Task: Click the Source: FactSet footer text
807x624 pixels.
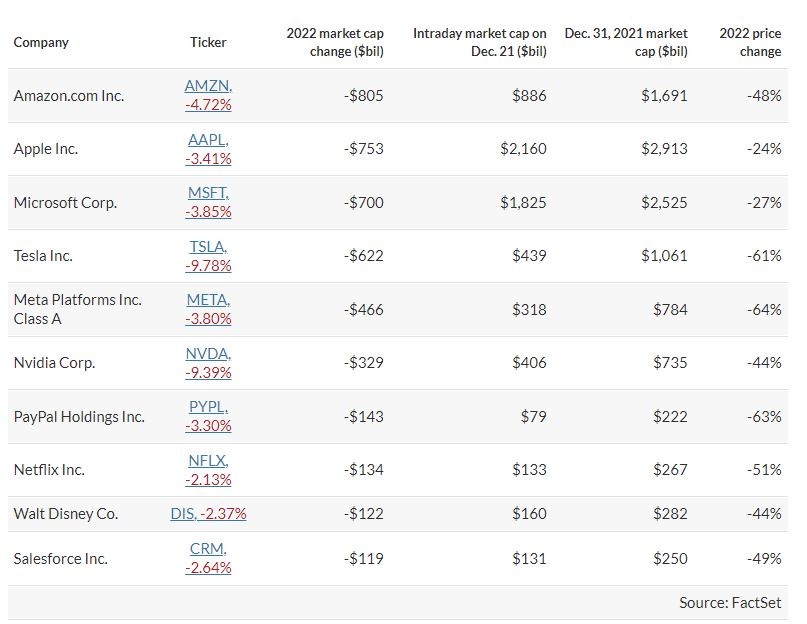Action: [730, 603]
